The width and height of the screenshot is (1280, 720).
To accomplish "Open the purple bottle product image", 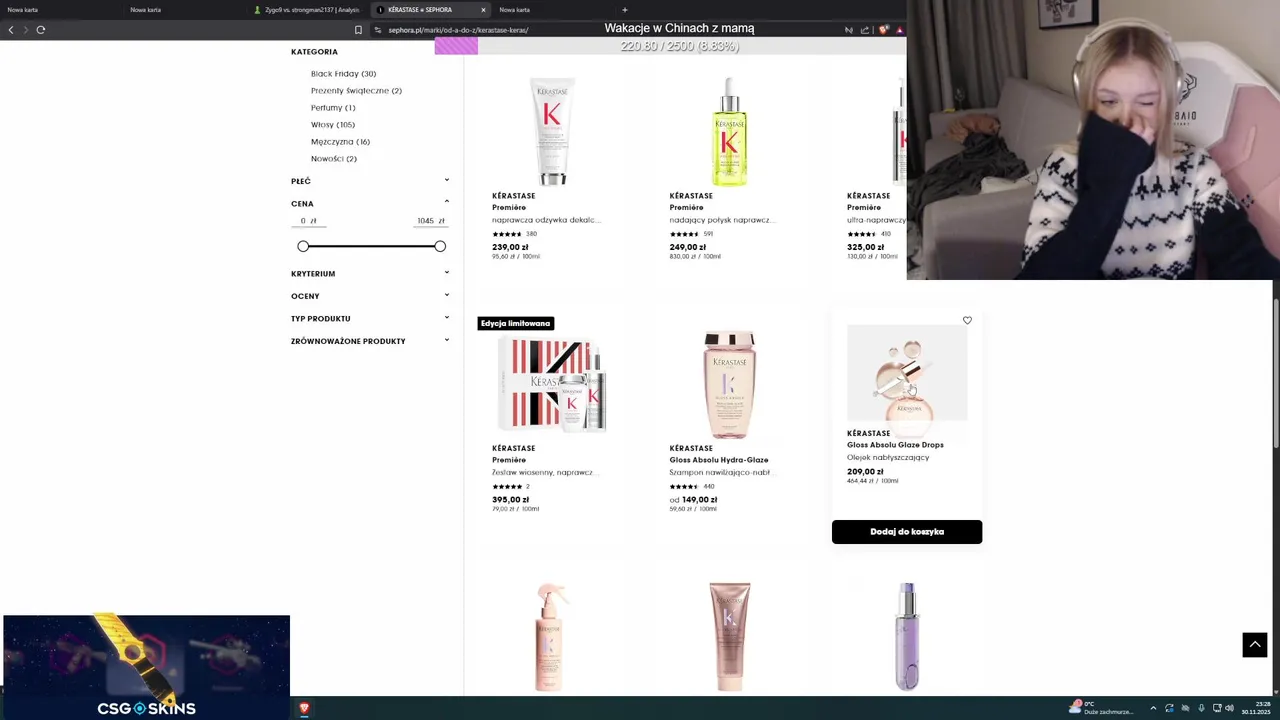I will [907, 637].
